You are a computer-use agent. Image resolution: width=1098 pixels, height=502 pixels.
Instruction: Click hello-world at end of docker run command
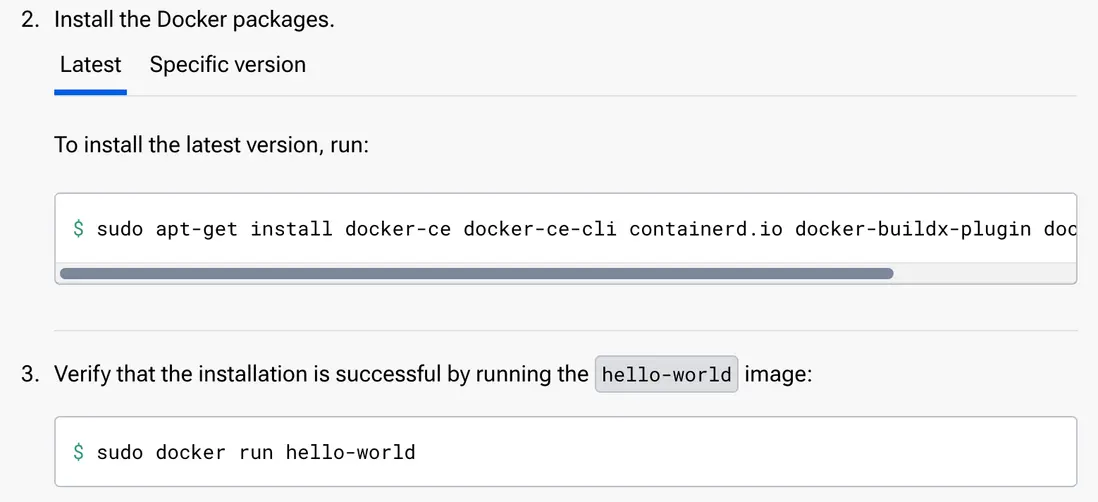(x=350, y=452)
